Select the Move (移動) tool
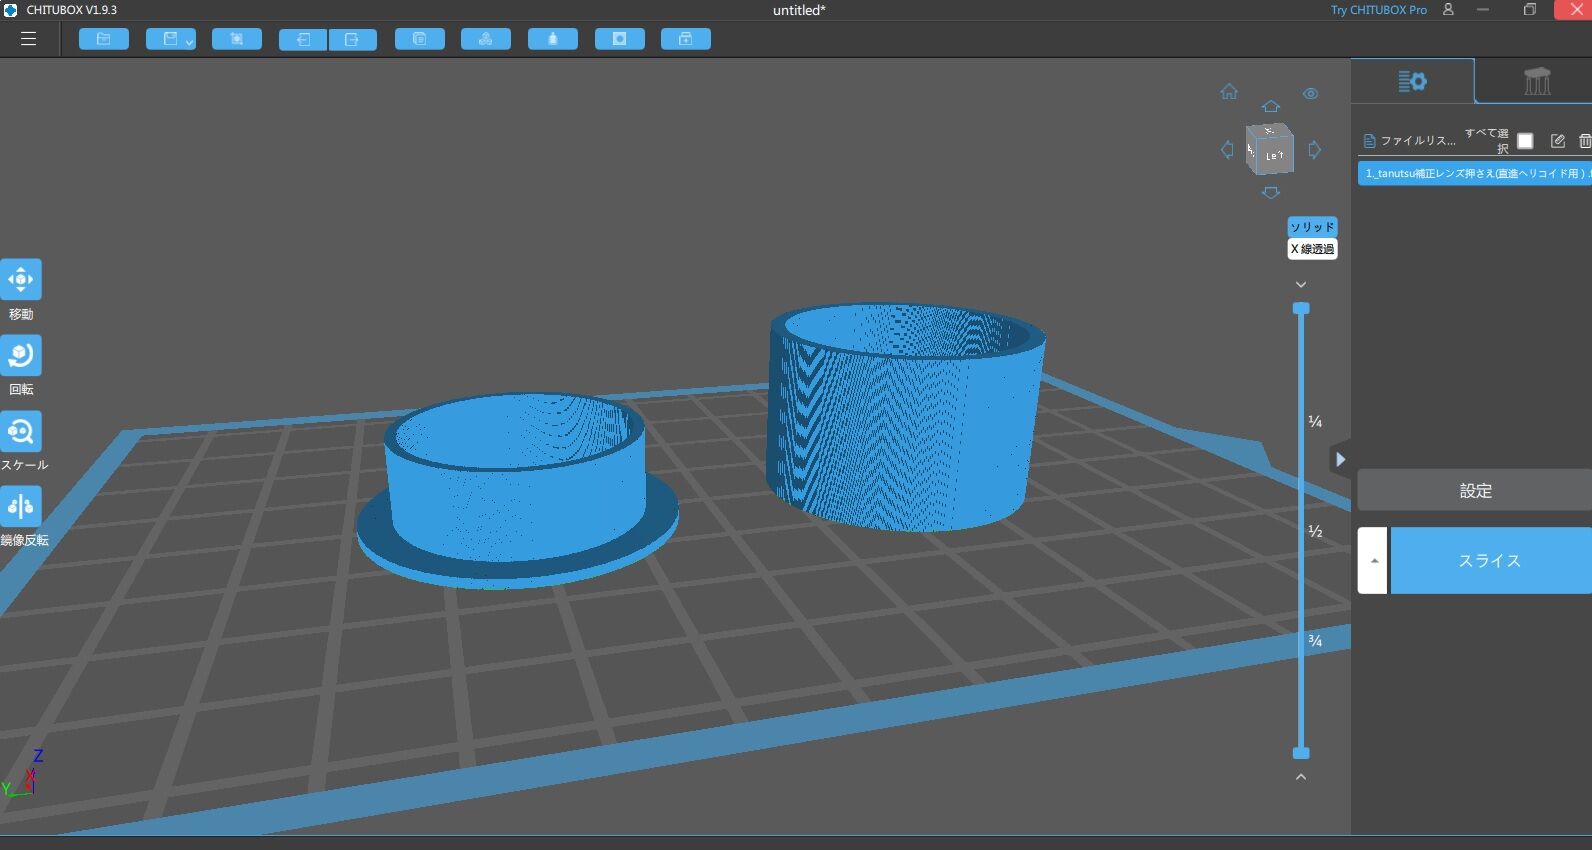Screen dimensions: 1592x850 [21, 280]
